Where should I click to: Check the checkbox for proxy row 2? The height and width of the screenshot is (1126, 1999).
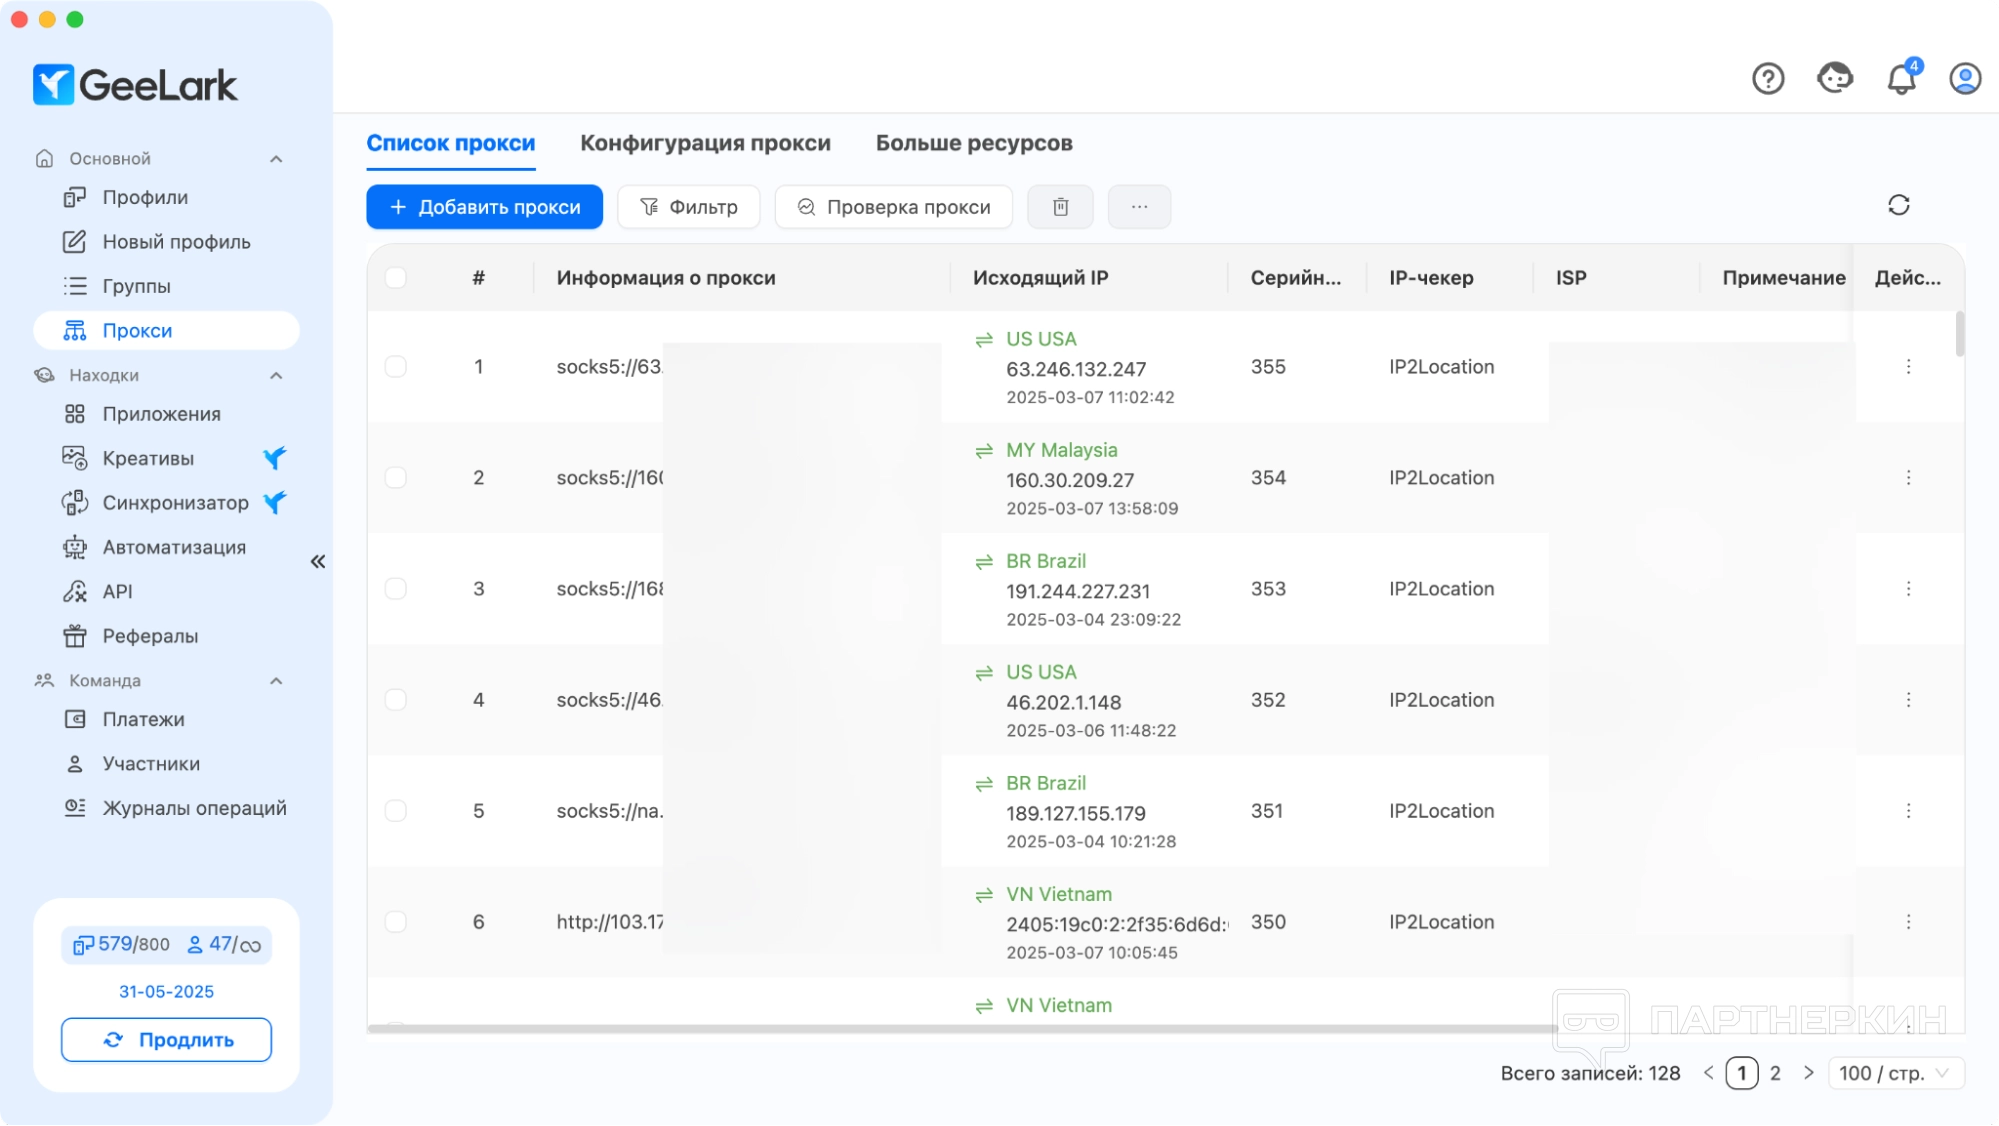(396, 478)
